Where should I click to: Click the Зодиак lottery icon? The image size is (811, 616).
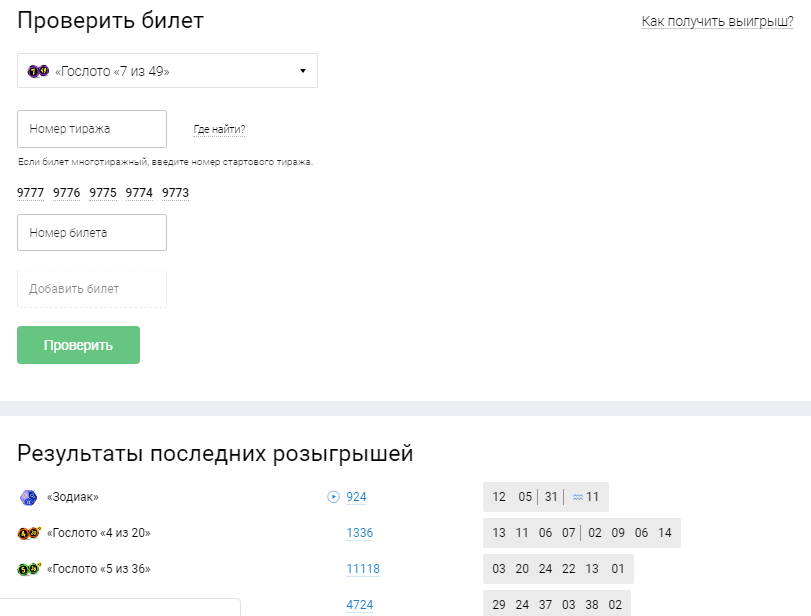coord(28,497)
